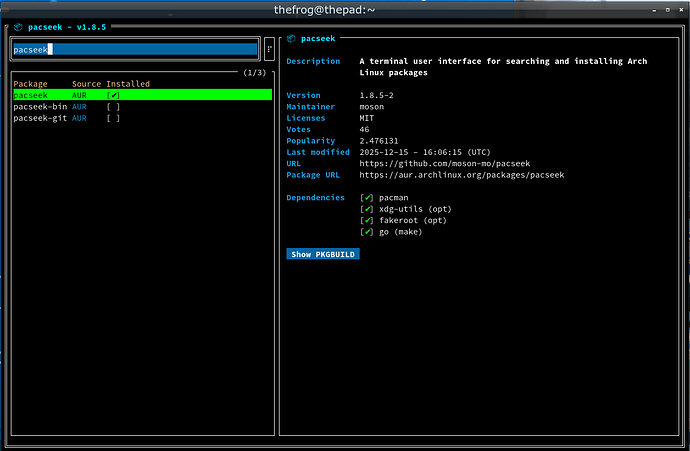690x451 pixels.
Task: Click the settings dots icon beside search box
Action: pyautogui.click(x=269, y=49)
